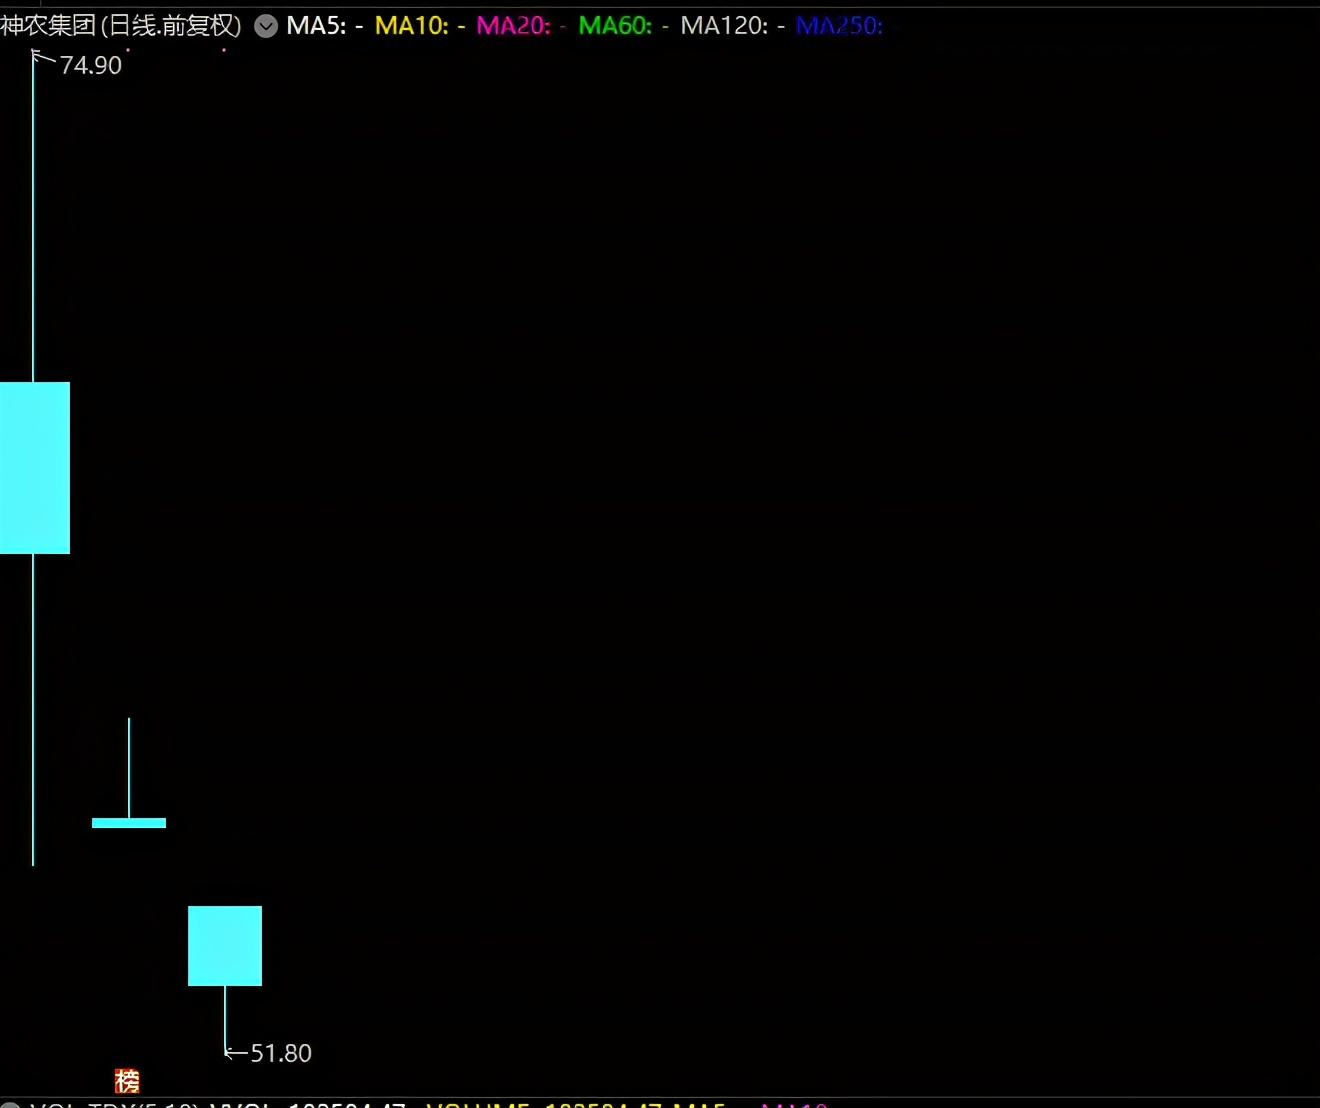Select the magenta MA20 label

pyautogui.click(x=521, y=25)
